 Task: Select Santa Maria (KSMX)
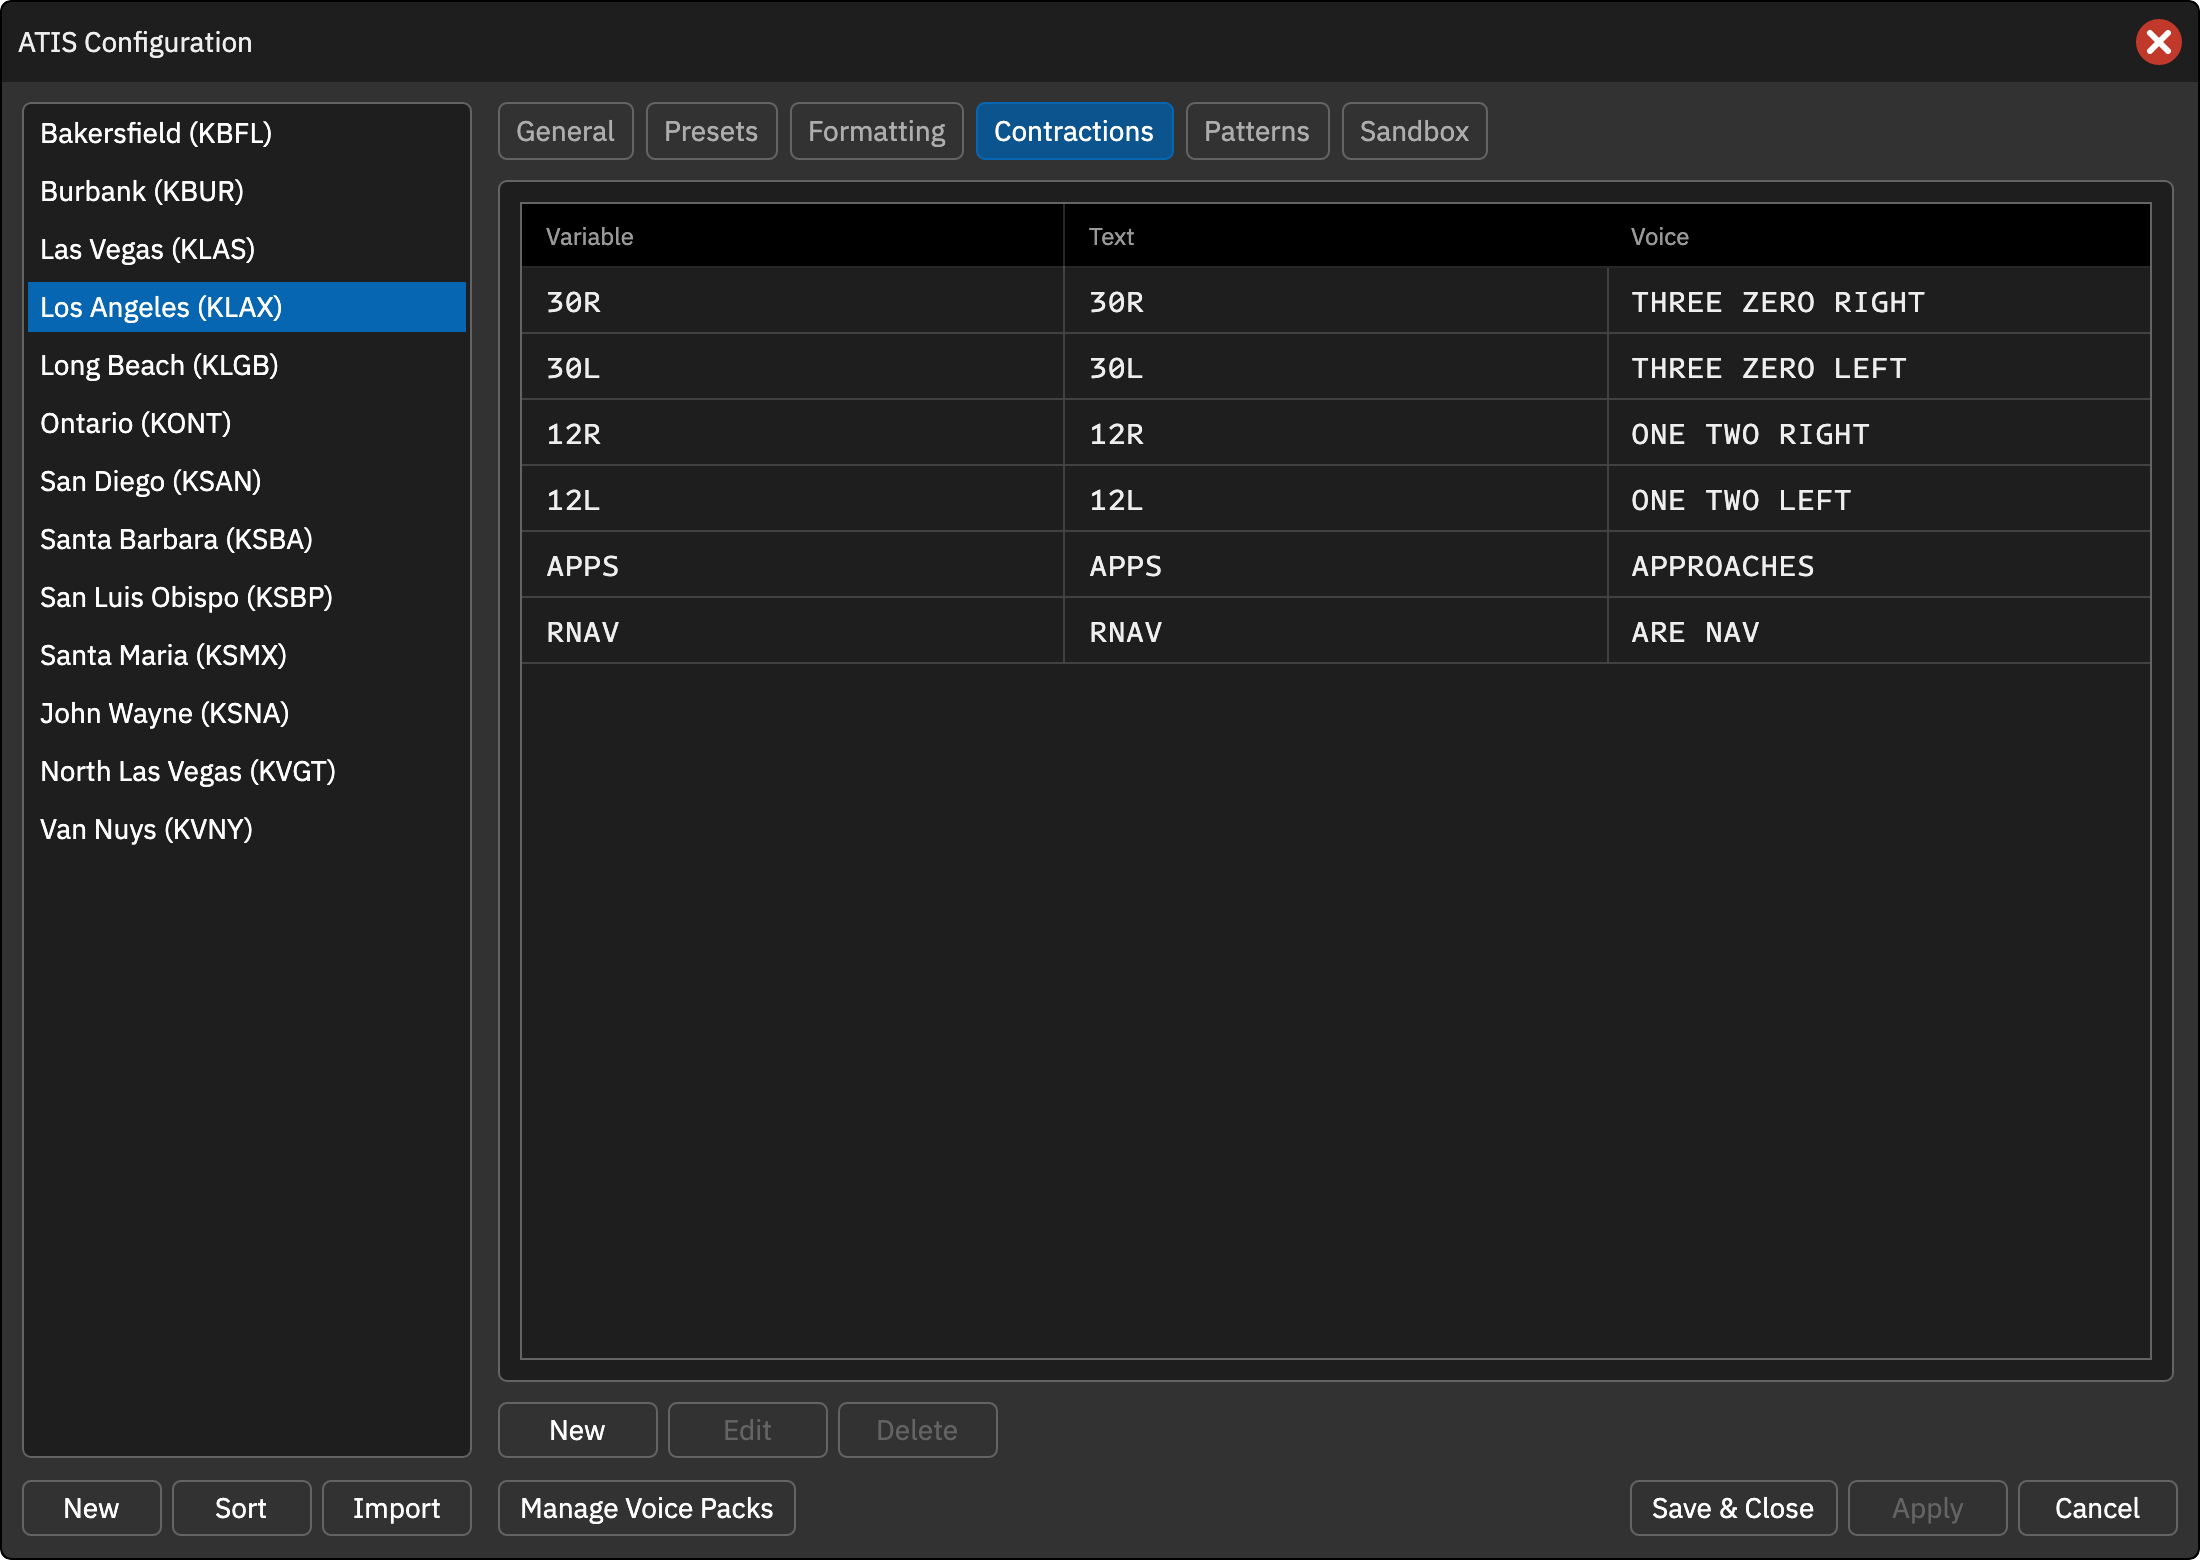click(x=247, y=655)
